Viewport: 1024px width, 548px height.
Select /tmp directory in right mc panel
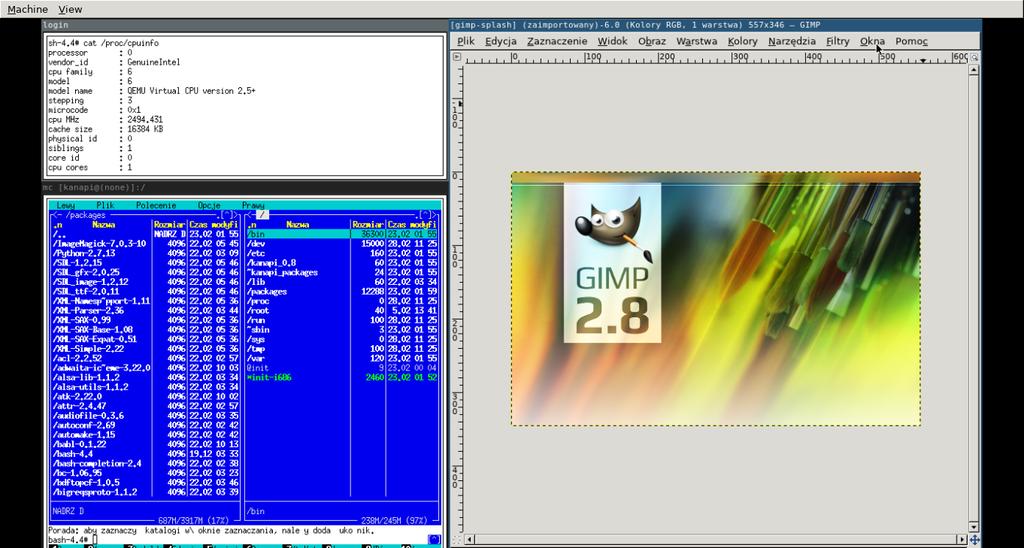tap(342, 349)
